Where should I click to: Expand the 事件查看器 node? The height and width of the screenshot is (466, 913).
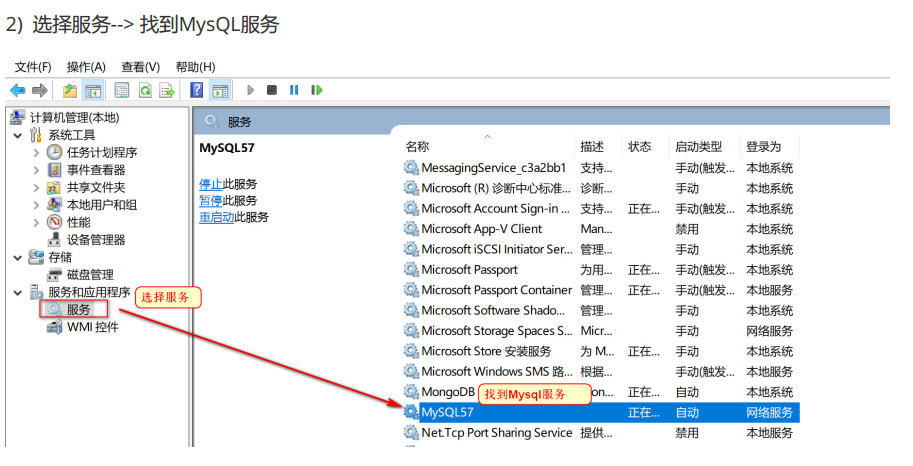[36, 170]
